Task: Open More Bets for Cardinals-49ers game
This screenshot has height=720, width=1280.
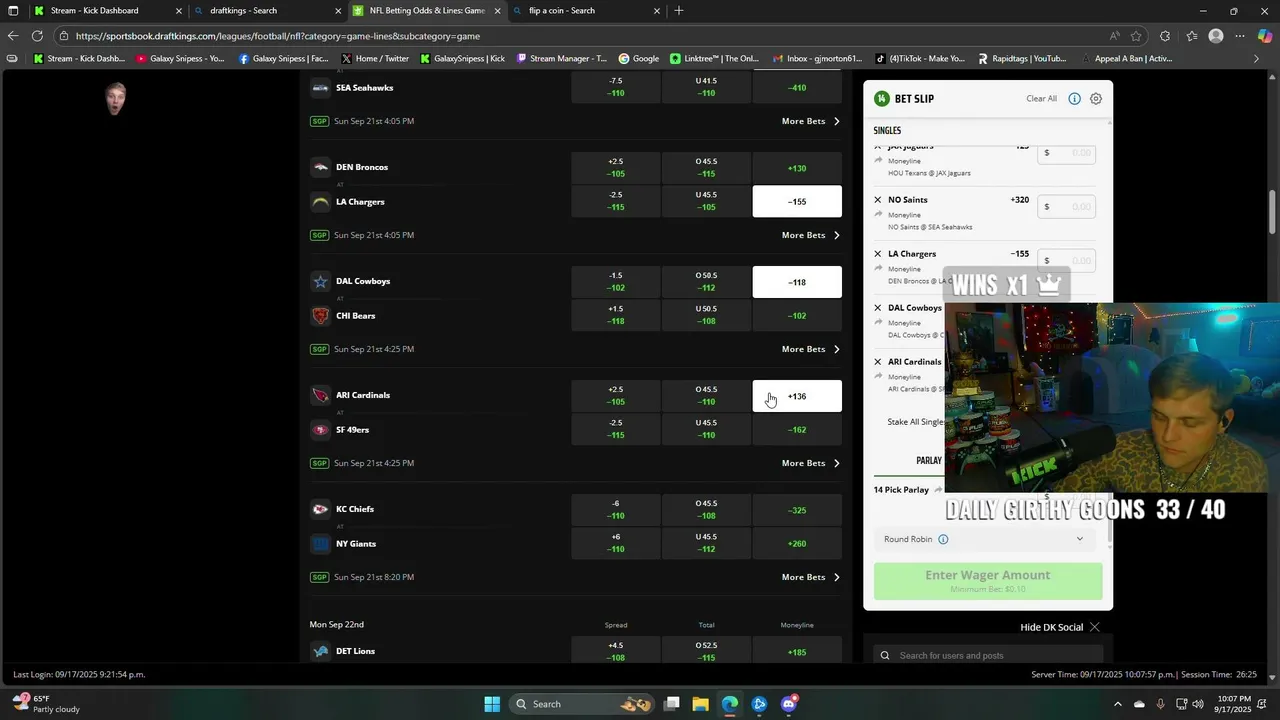Action: 810,463
